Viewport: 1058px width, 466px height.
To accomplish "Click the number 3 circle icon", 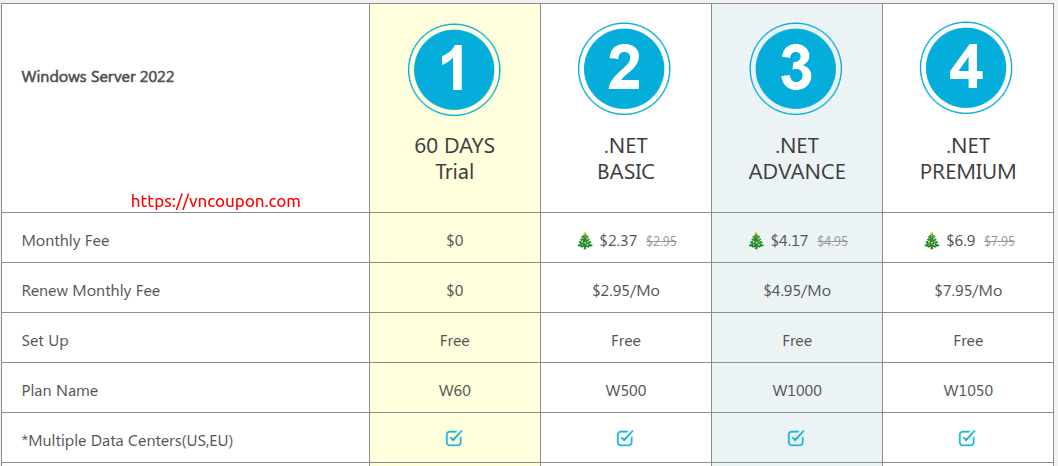I will coord(796,69).
